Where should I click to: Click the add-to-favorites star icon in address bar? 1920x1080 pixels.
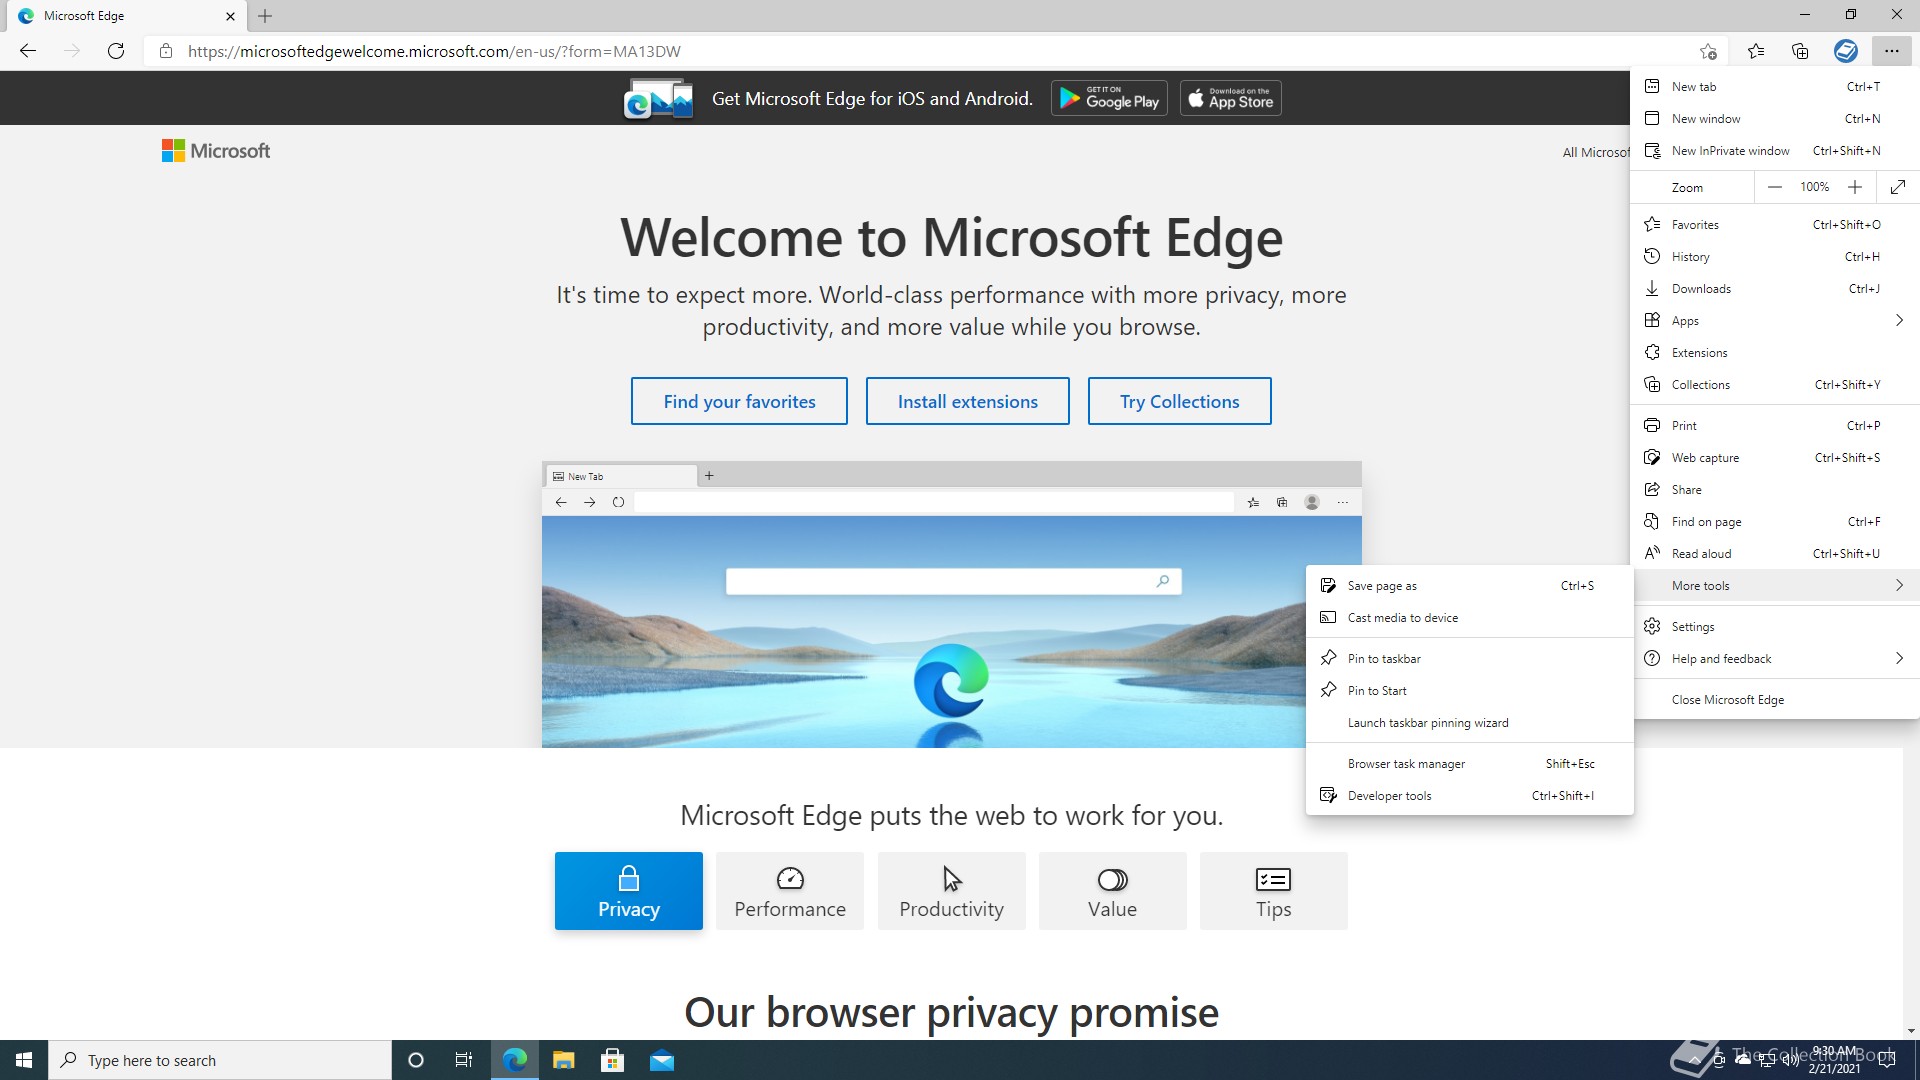[x=1708, y=51]
